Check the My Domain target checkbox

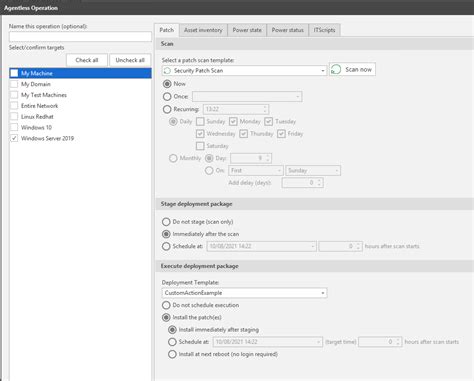point(14,84)
